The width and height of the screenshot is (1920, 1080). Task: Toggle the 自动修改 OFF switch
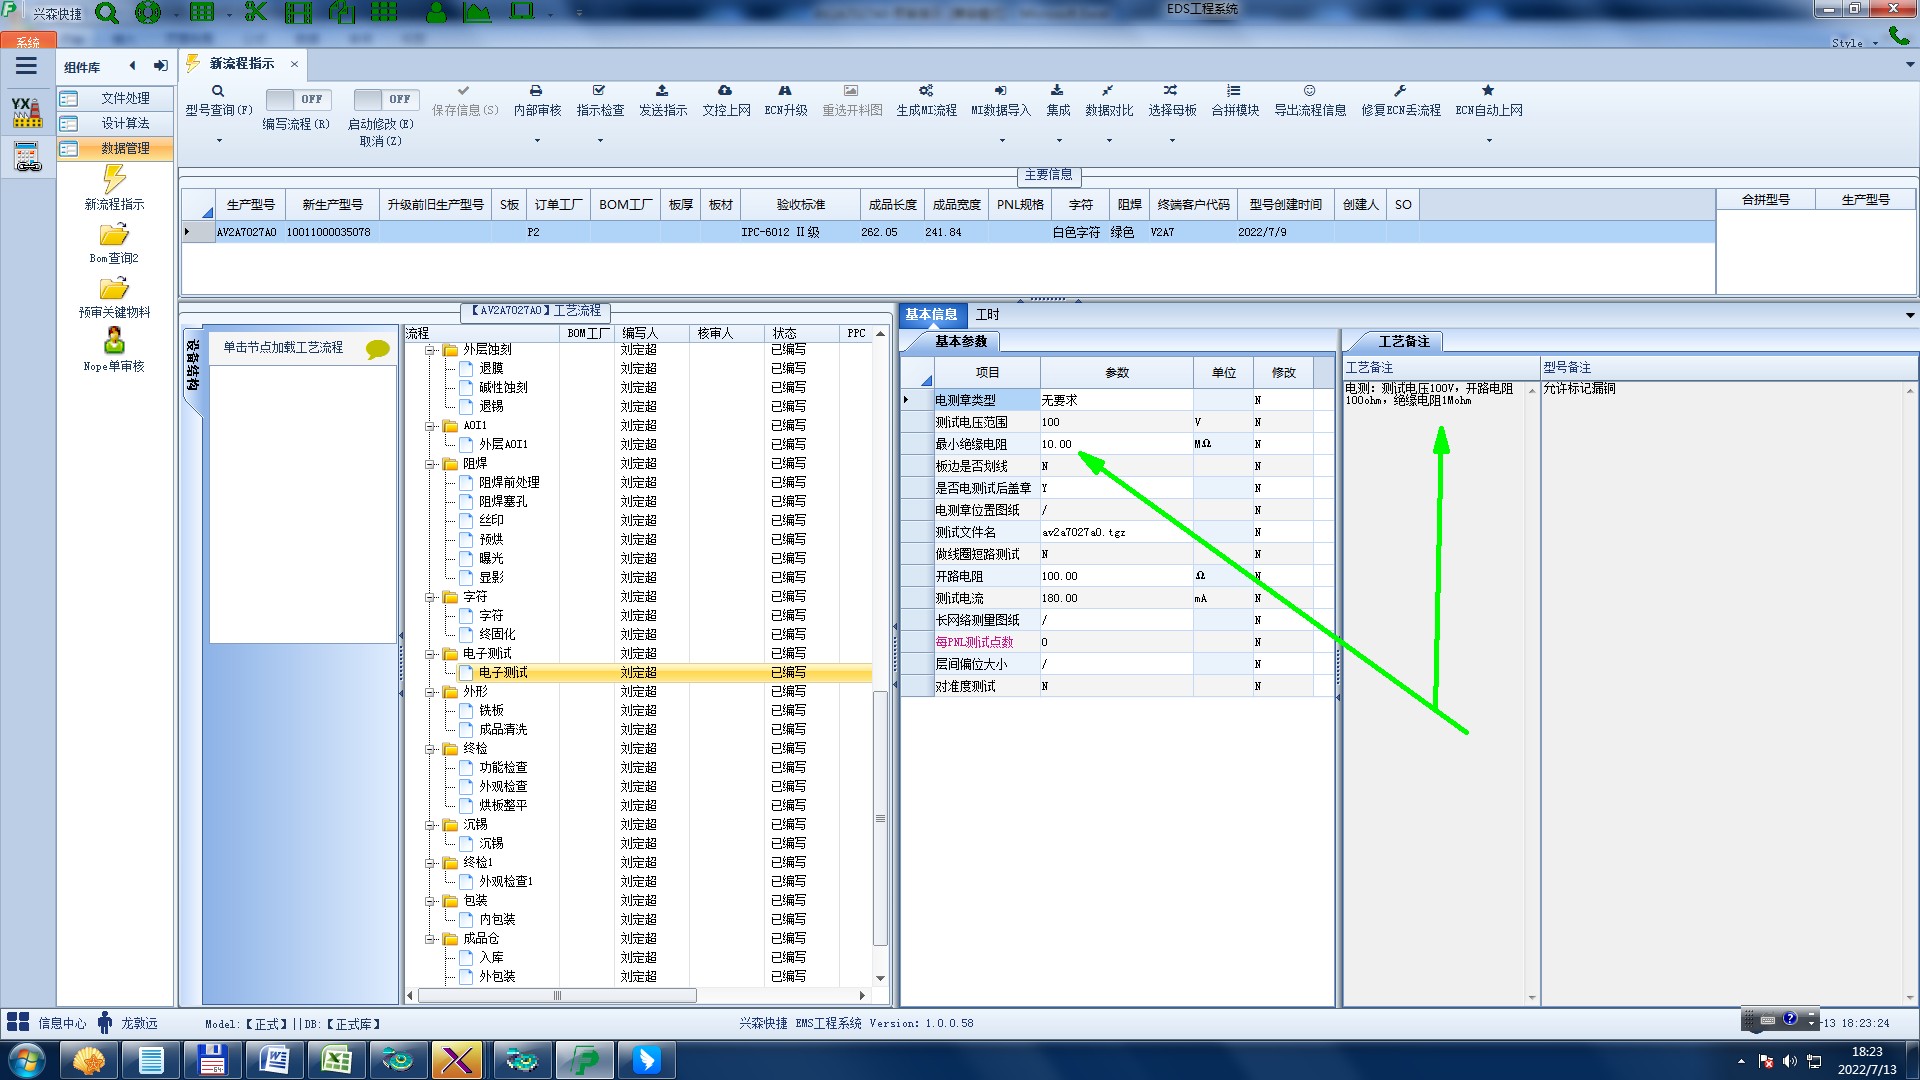click(x=385, y=99)
